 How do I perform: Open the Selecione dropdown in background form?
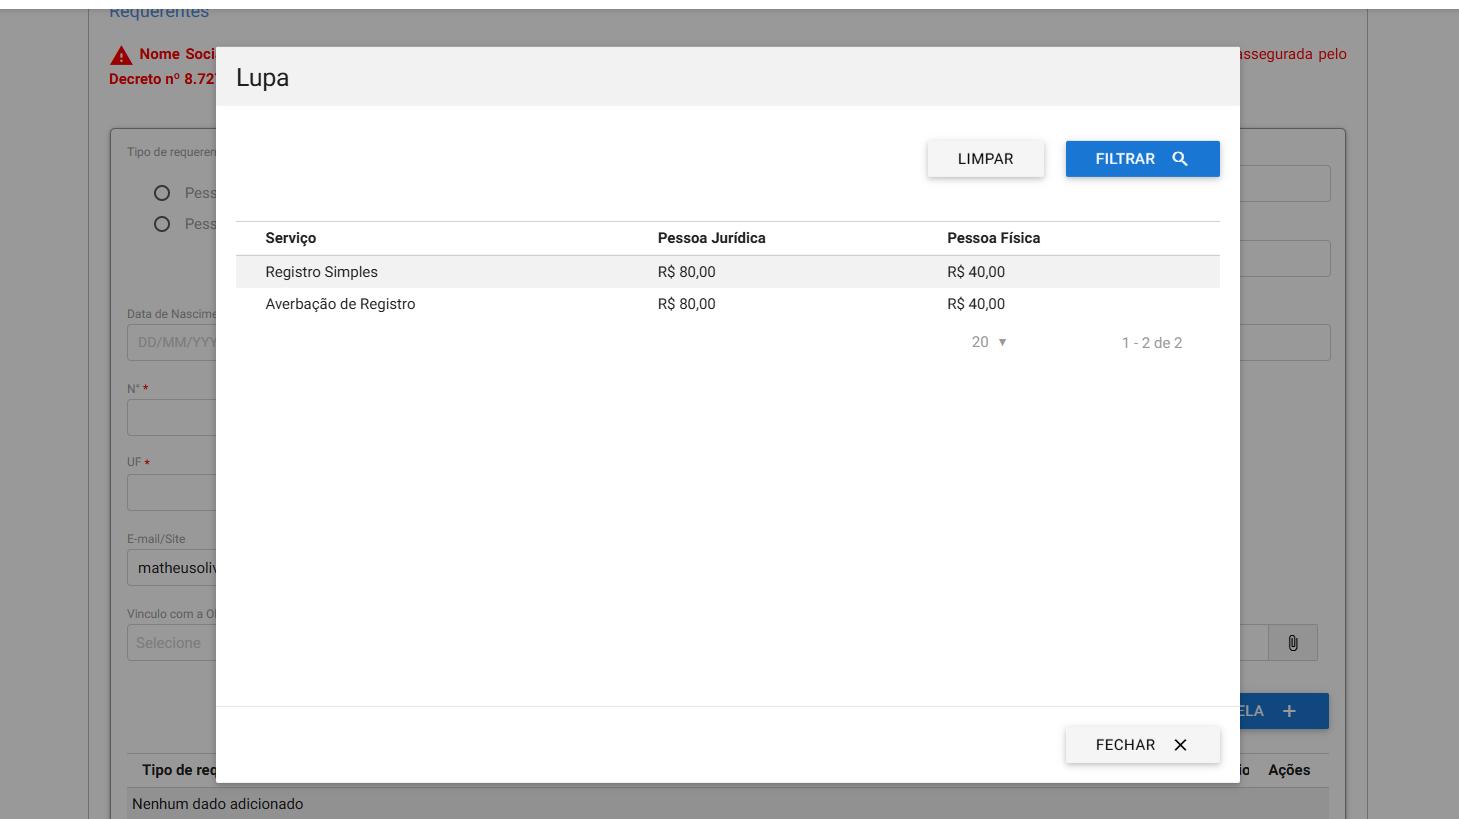pos(172,643)
